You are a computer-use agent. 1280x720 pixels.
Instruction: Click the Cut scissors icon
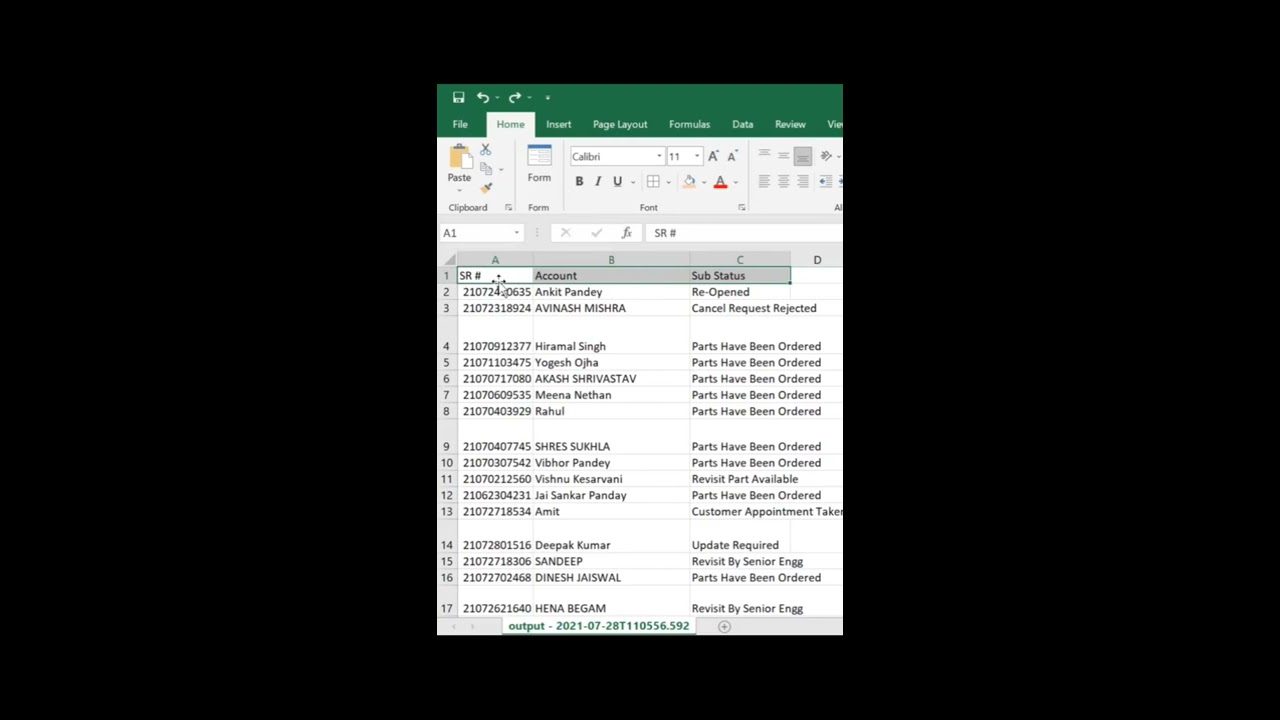pyautogui.click(x=485, y=149)
